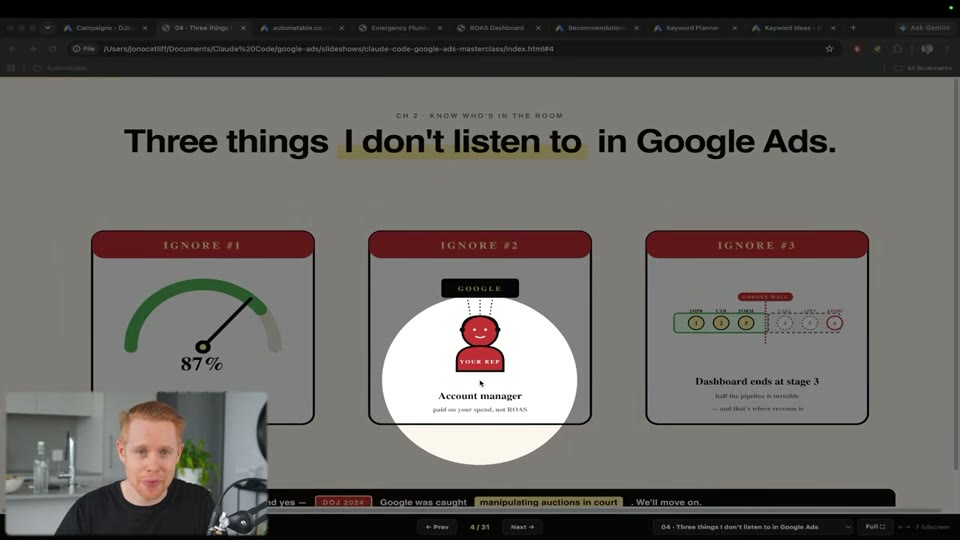Click the 'I don't listen to' heading text
Viewport: 960px width, 540px height.
click(x=462, y=141)
